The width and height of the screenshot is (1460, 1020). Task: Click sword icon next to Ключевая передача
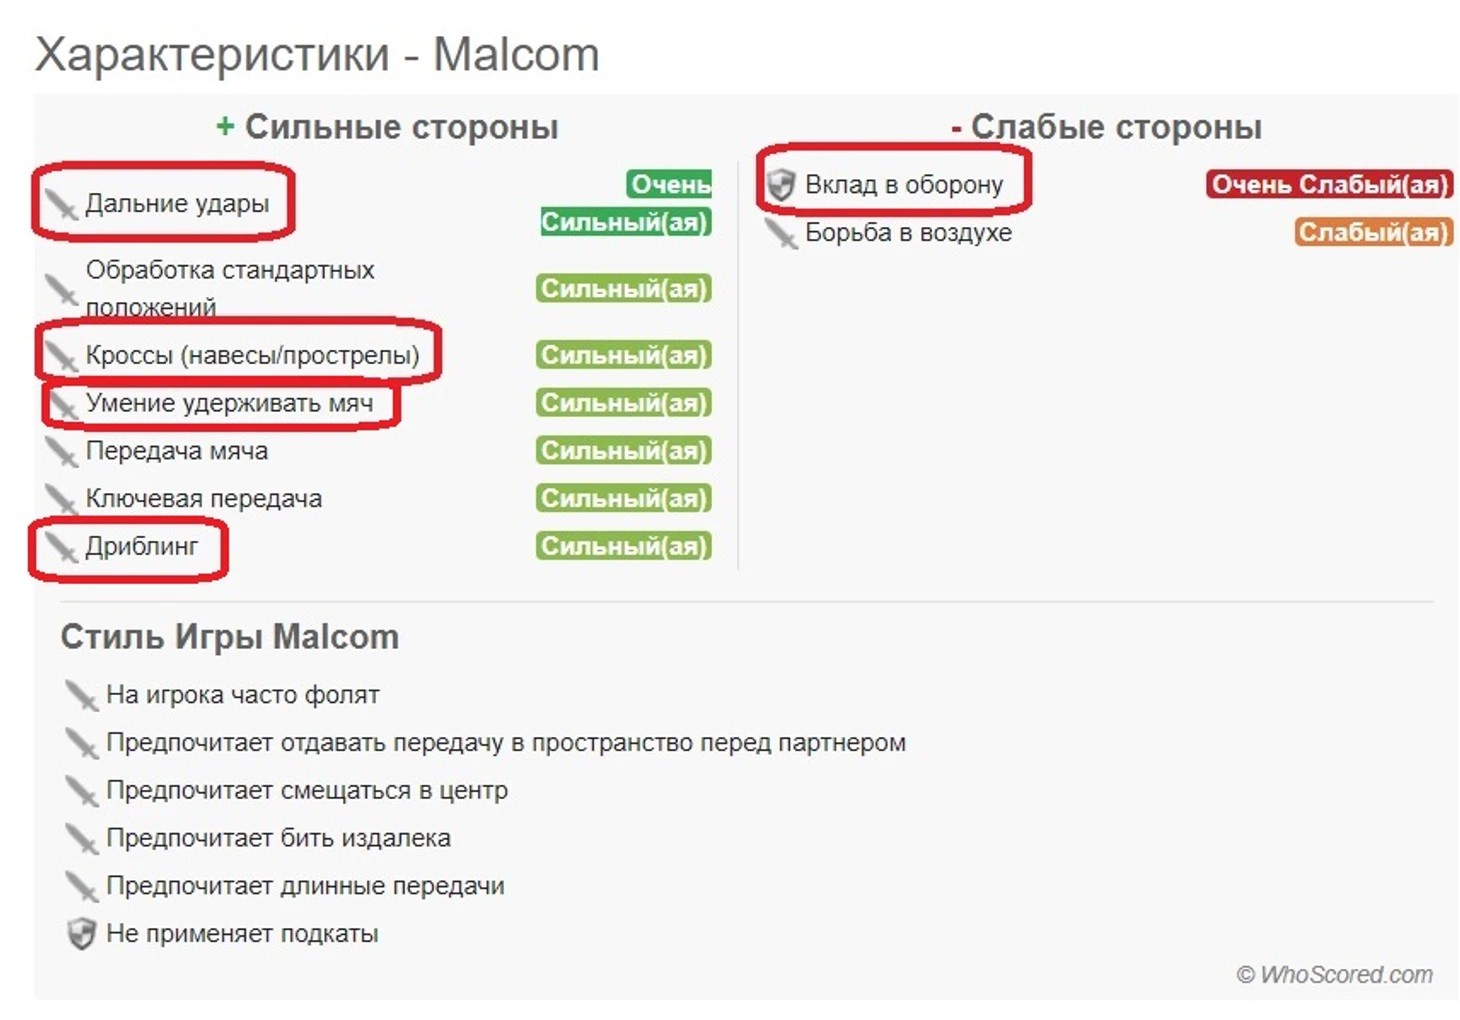tap(61, 499)
